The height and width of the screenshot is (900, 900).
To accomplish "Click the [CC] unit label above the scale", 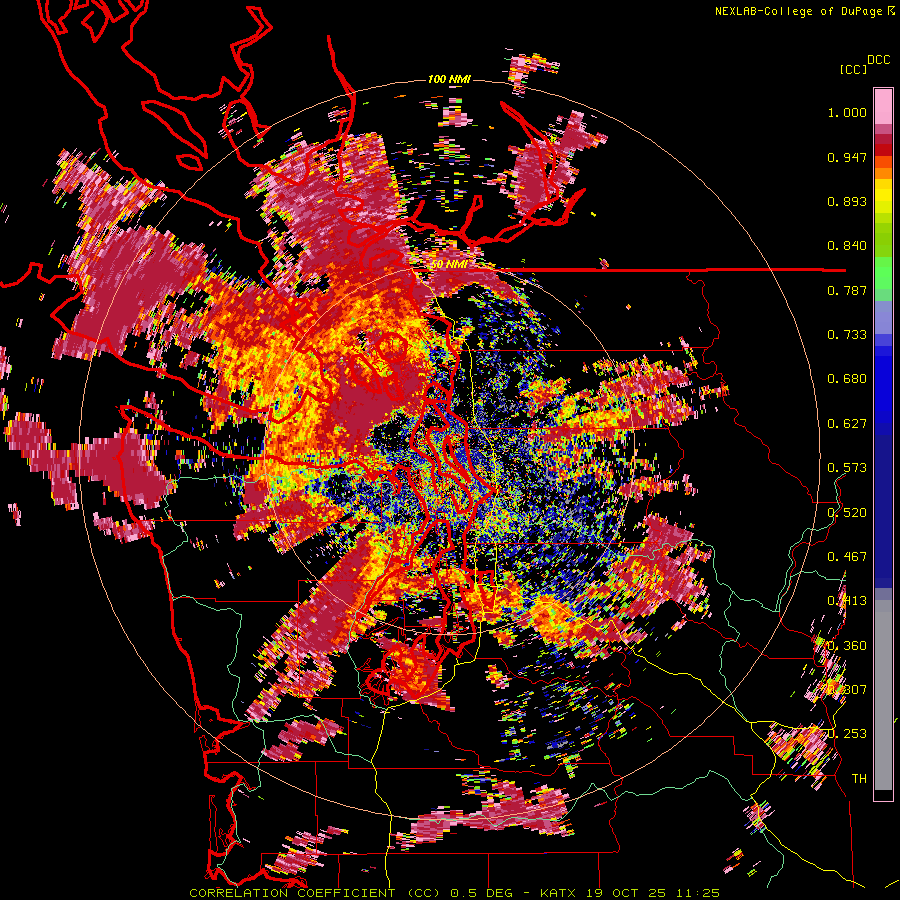I will tap(853, 69).
